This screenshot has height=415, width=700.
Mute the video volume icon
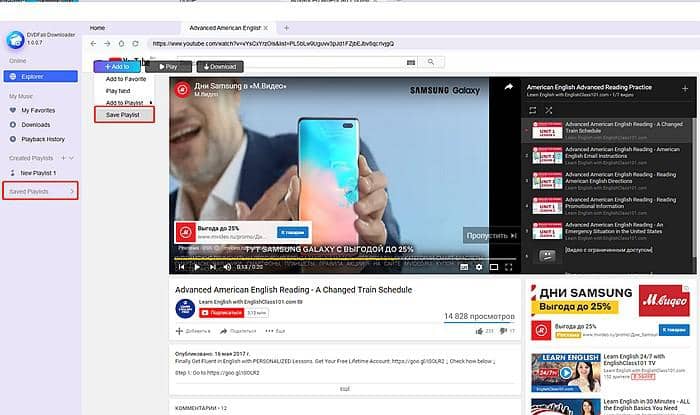tap(227, 267)
